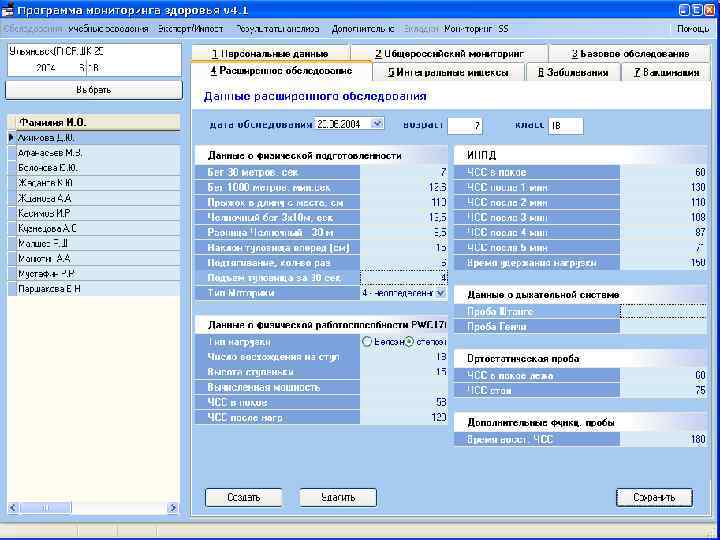Open the Мониторинг SS menu
Image resolution: width=720 pixels, height=540 pixels.
476,28
